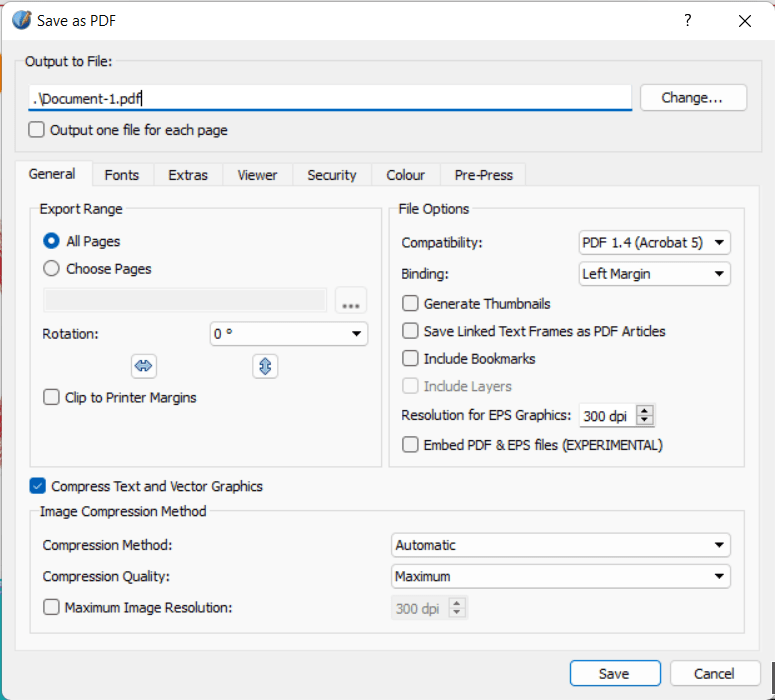Expand the Binding dropdown
The width and height of the screenshot is (775, 700).
tap(655, 274)
